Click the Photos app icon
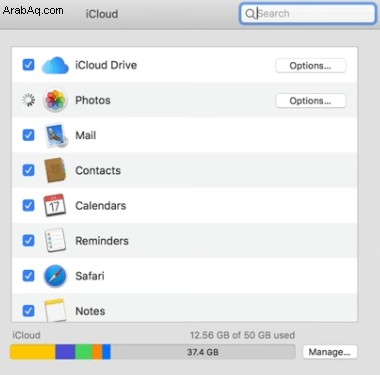The width and height of the screenshot is (380, 375). [55, 100]
